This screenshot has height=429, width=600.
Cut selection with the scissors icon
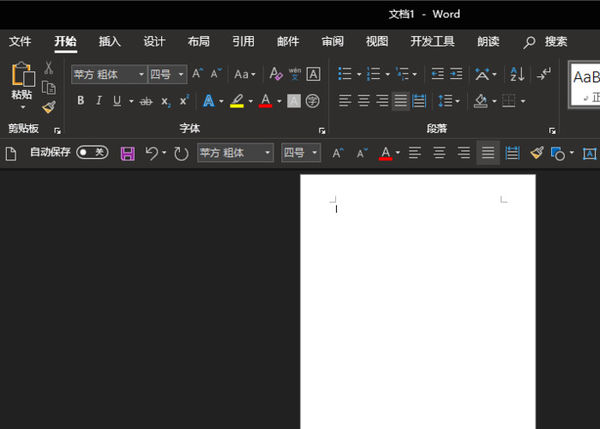tap(49, 68)
